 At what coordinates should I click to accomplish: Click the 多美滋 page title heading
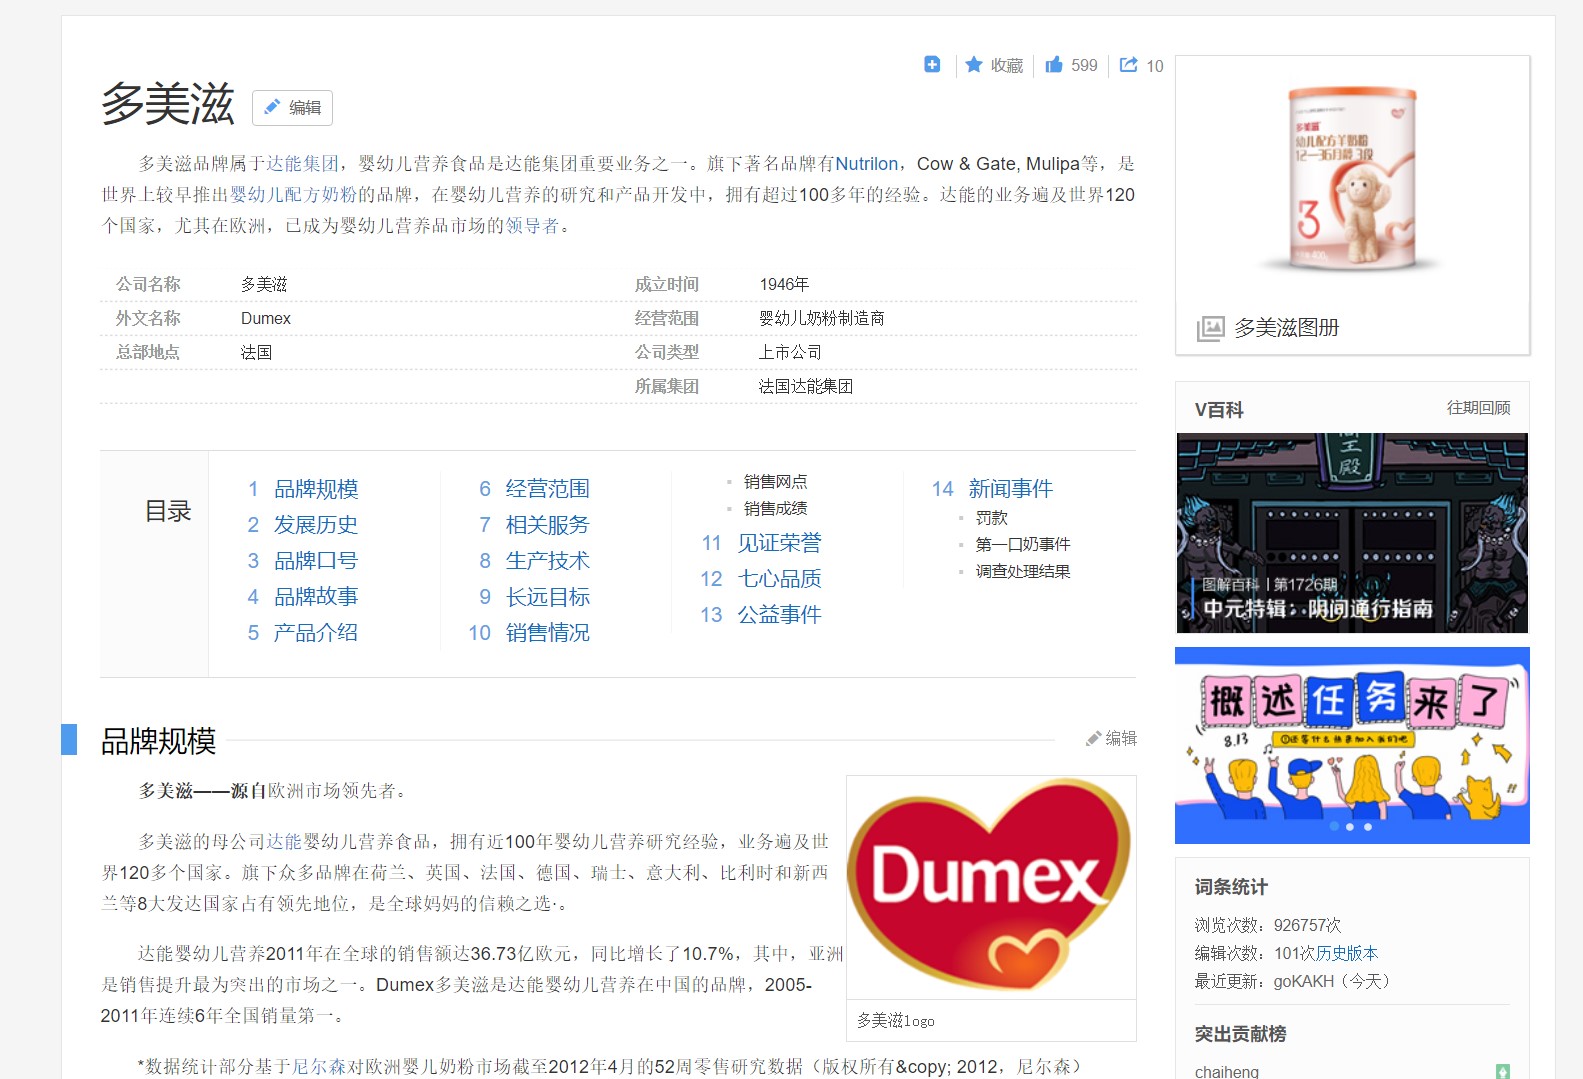(168, 105)
